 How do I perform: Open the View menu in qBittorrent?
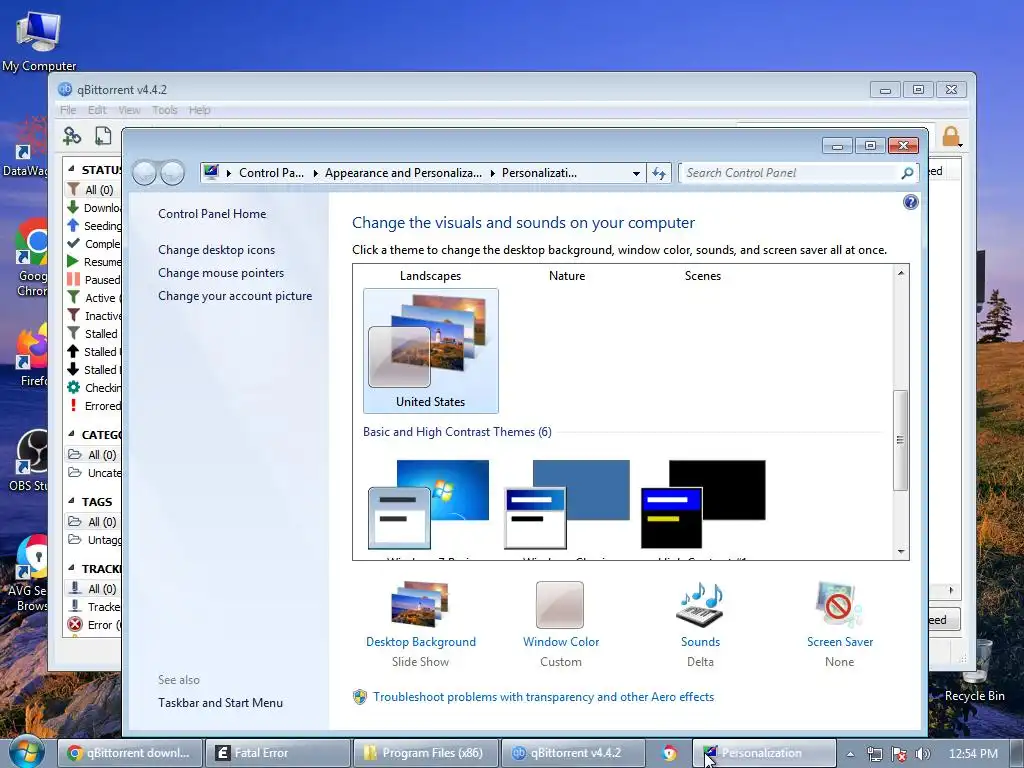[x=129, y=110]
